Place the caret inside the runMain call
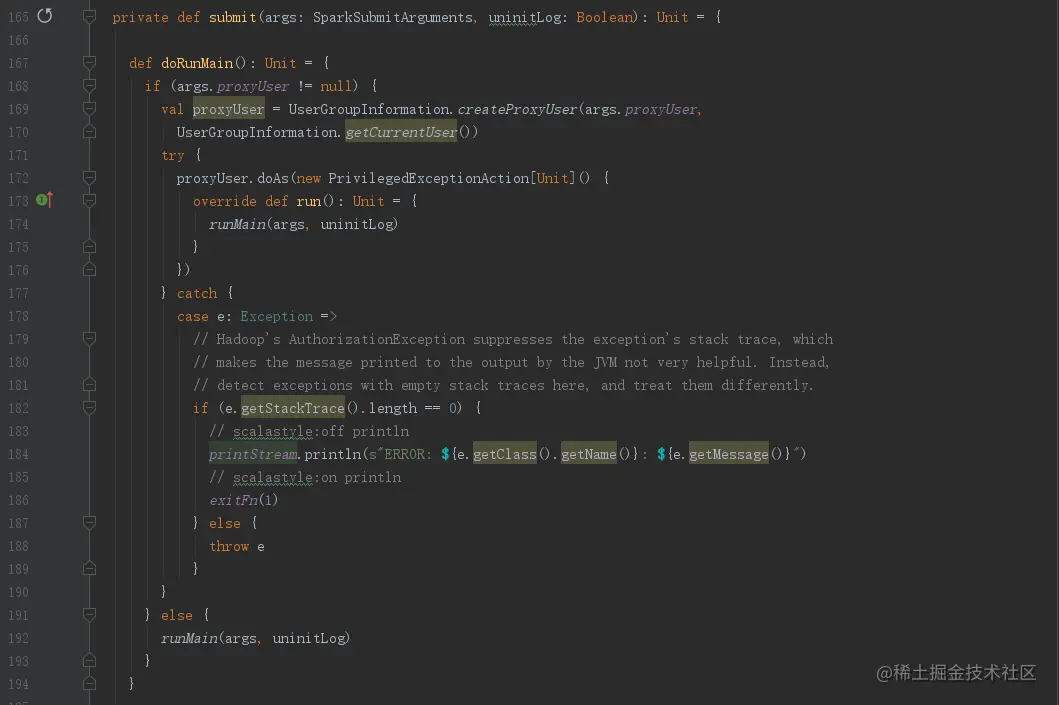Image resolution: width=1059 pixels, height=705 pixels. pos(237,224)
